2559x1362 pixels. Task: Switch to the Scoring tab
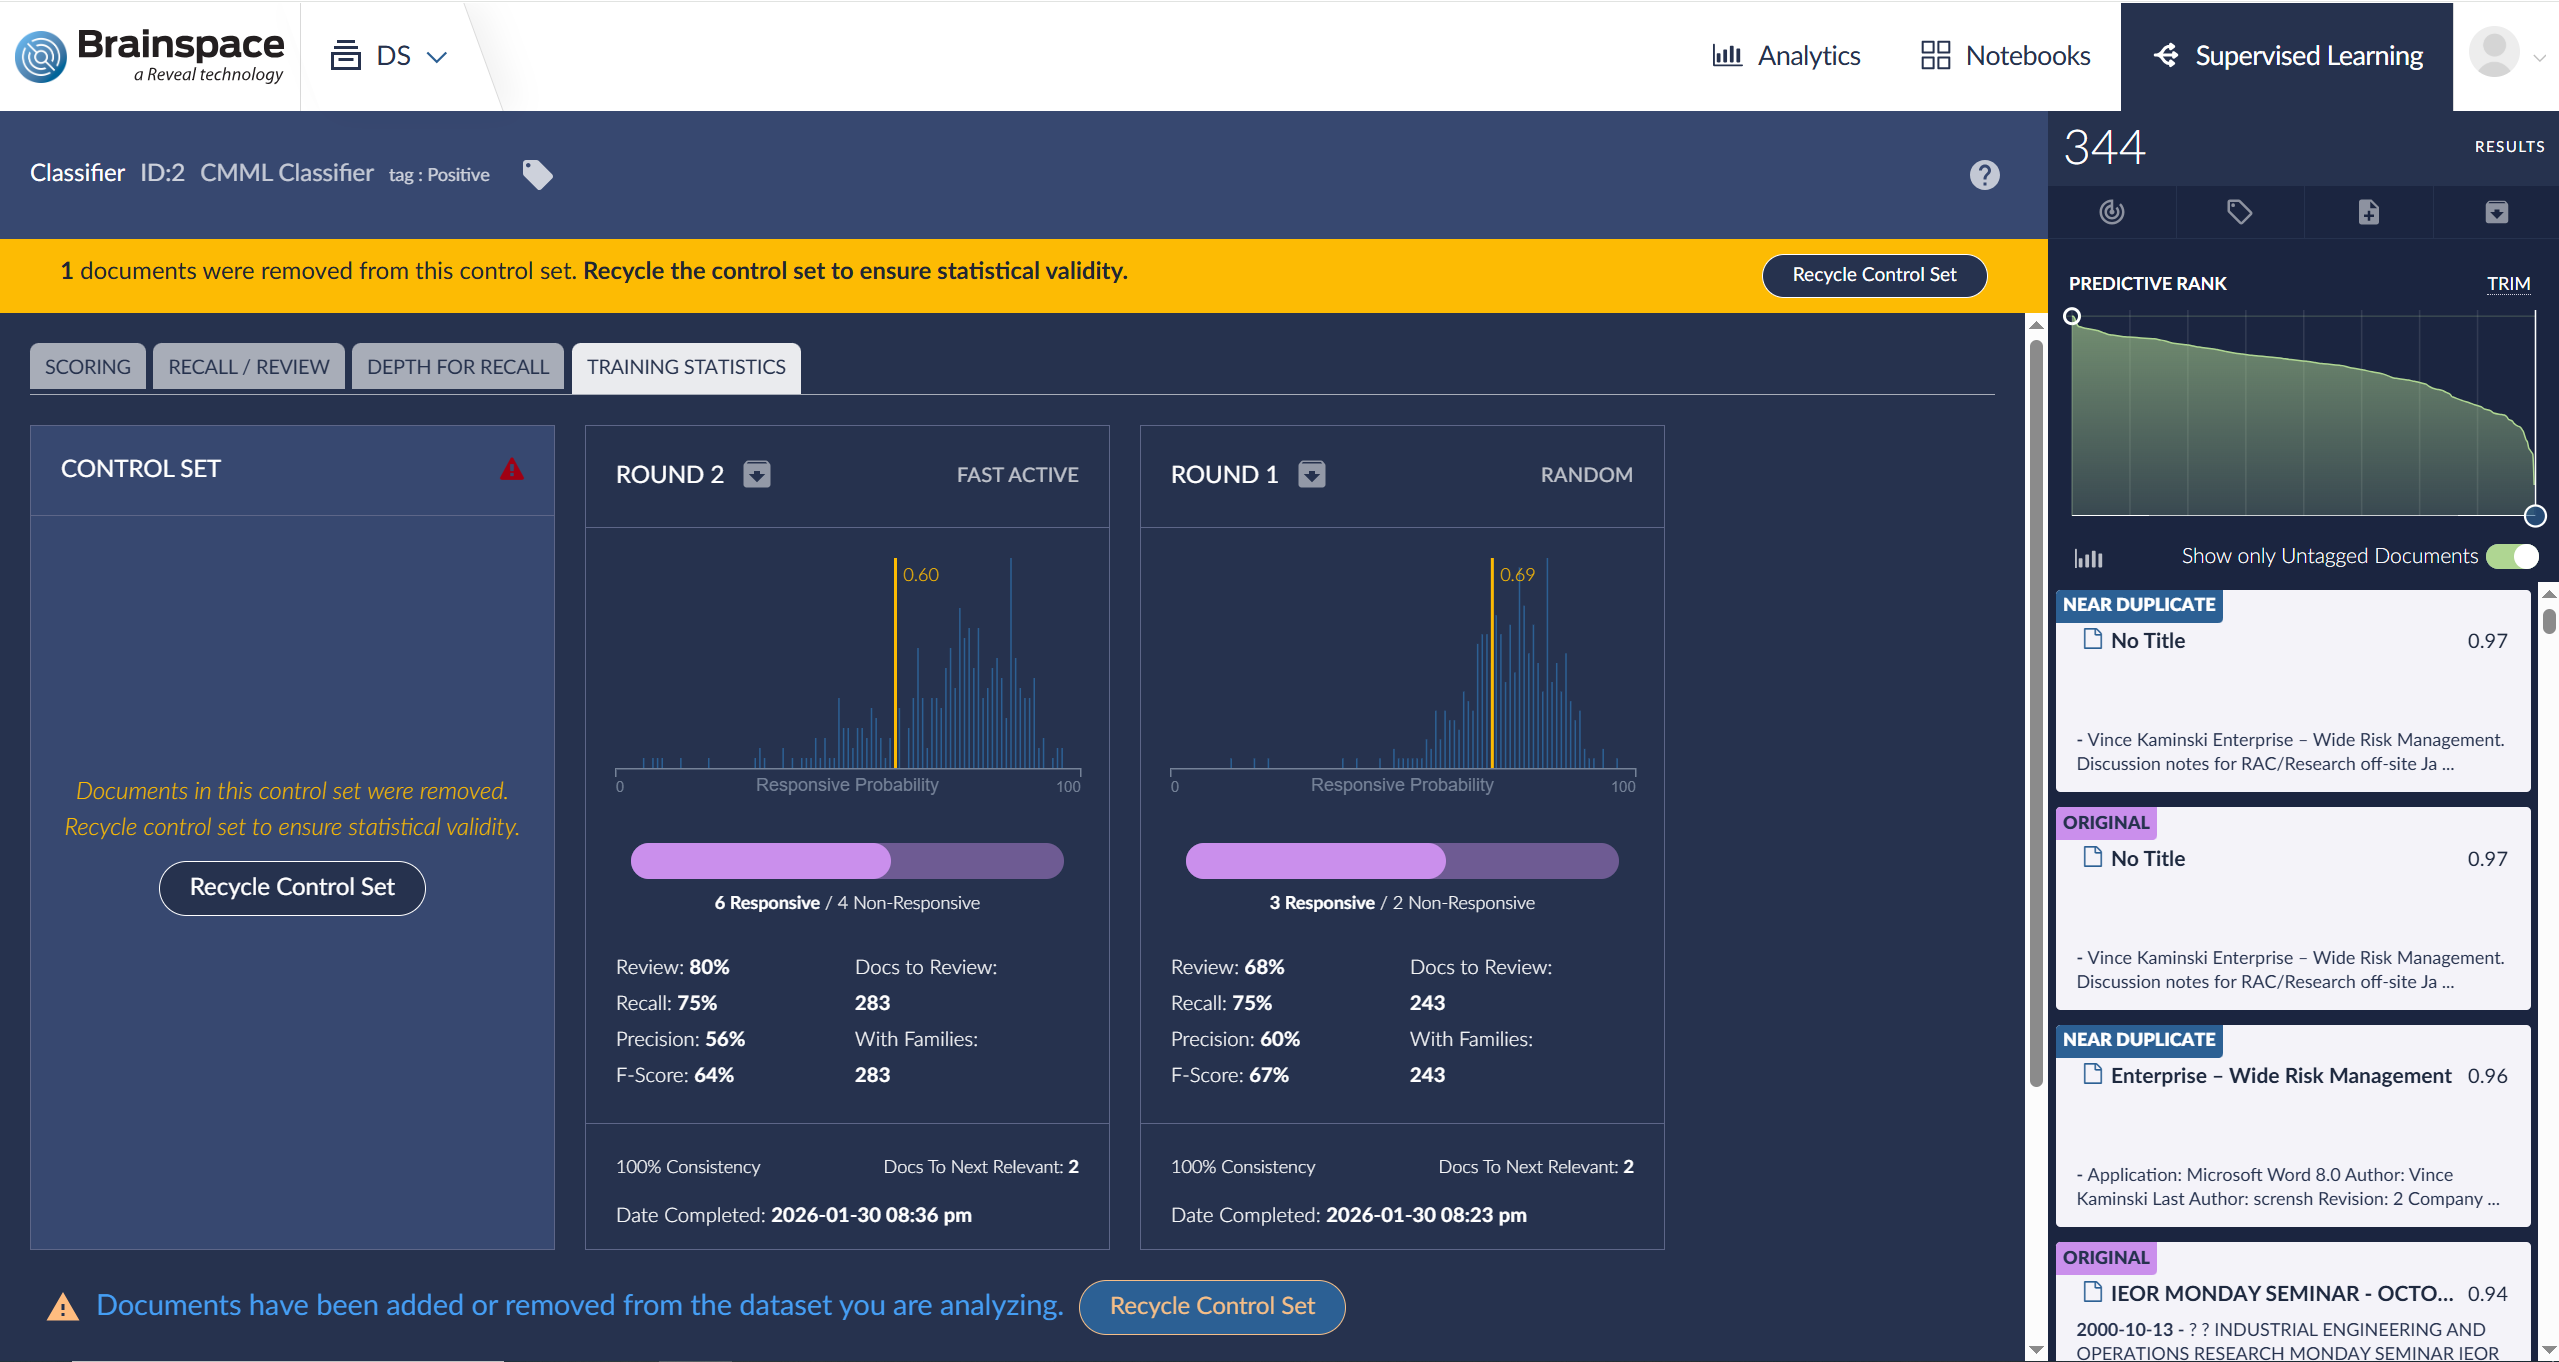pos(88,367)
